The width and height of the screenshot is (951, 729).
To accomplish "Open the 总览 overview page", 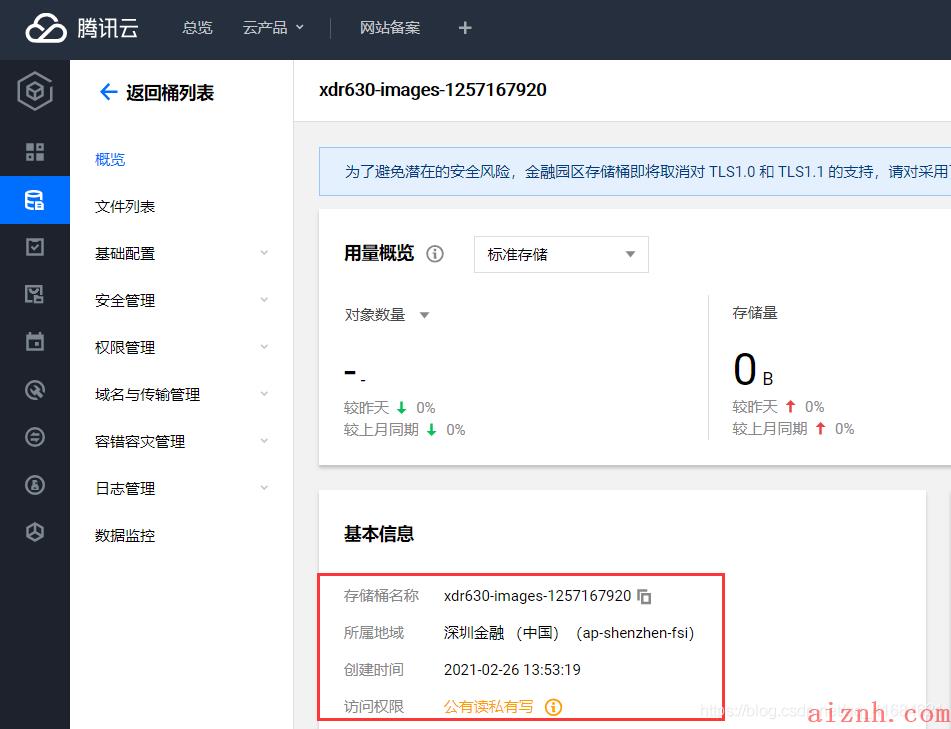I will 197,28.
